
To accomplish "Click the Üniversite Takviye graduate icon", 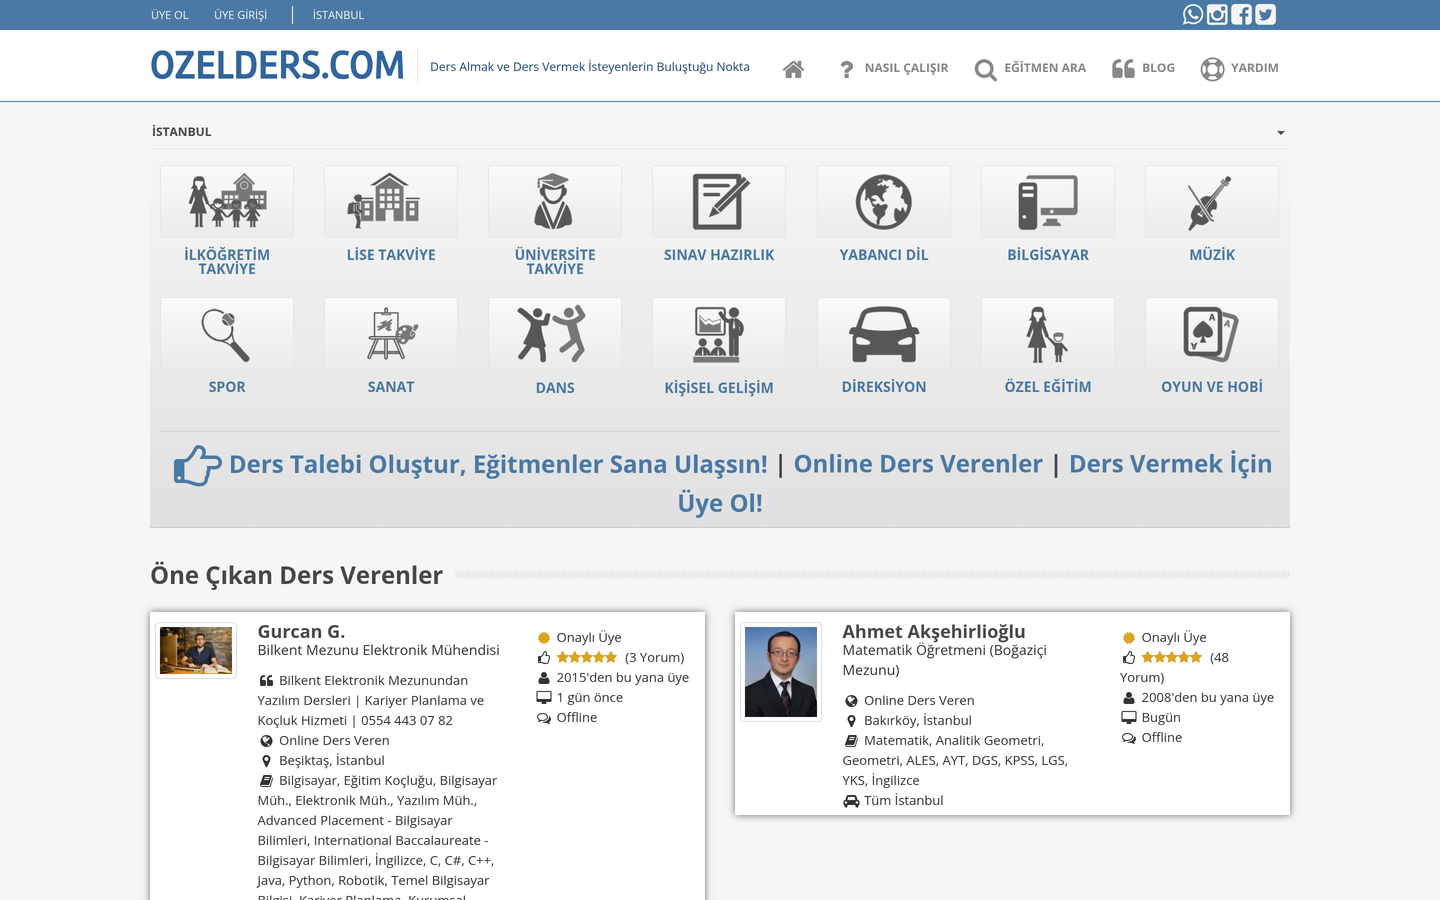I will [555, 201].
